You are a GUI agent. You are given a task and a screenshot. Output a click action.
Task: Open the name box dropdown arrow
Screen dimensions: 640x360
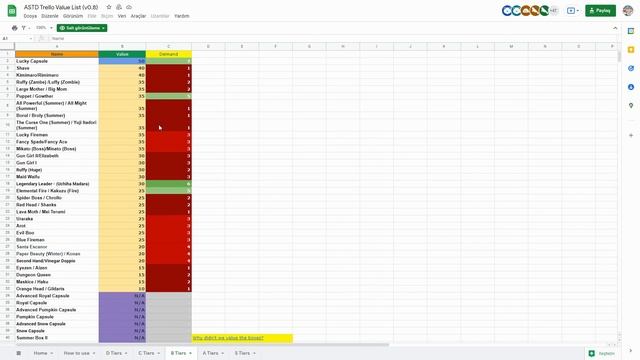pyautogui.click(x=31, y=38)
